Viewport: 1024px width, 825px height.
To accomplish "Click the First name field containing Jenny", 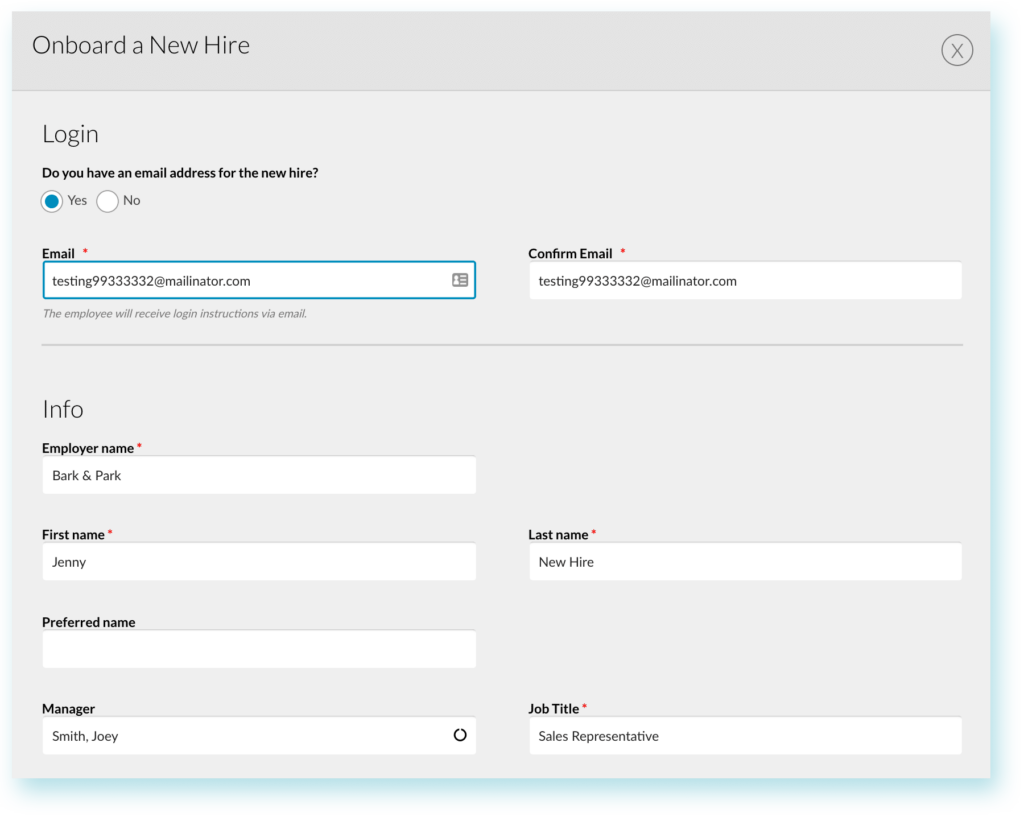I will tap(258, 562).
